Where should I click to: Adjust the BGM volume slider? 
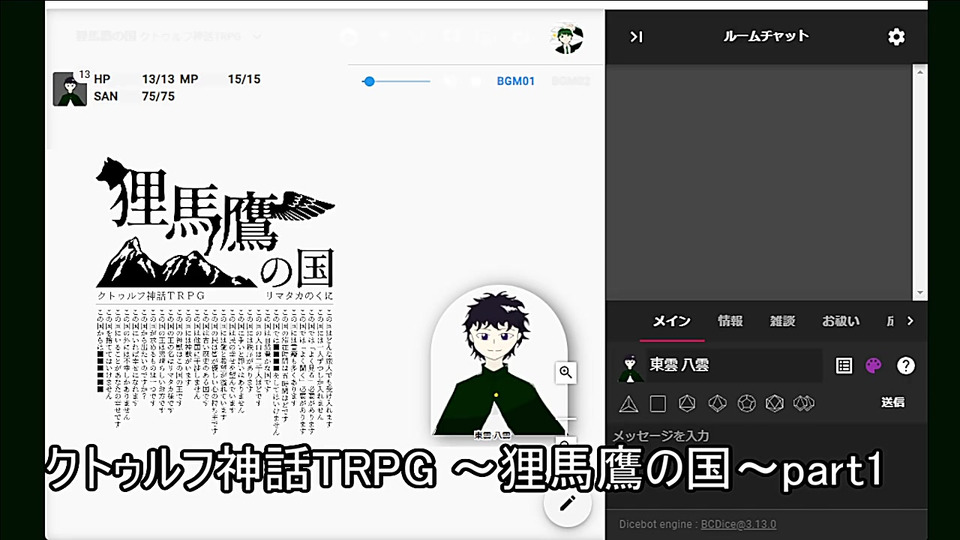(396, 81)
